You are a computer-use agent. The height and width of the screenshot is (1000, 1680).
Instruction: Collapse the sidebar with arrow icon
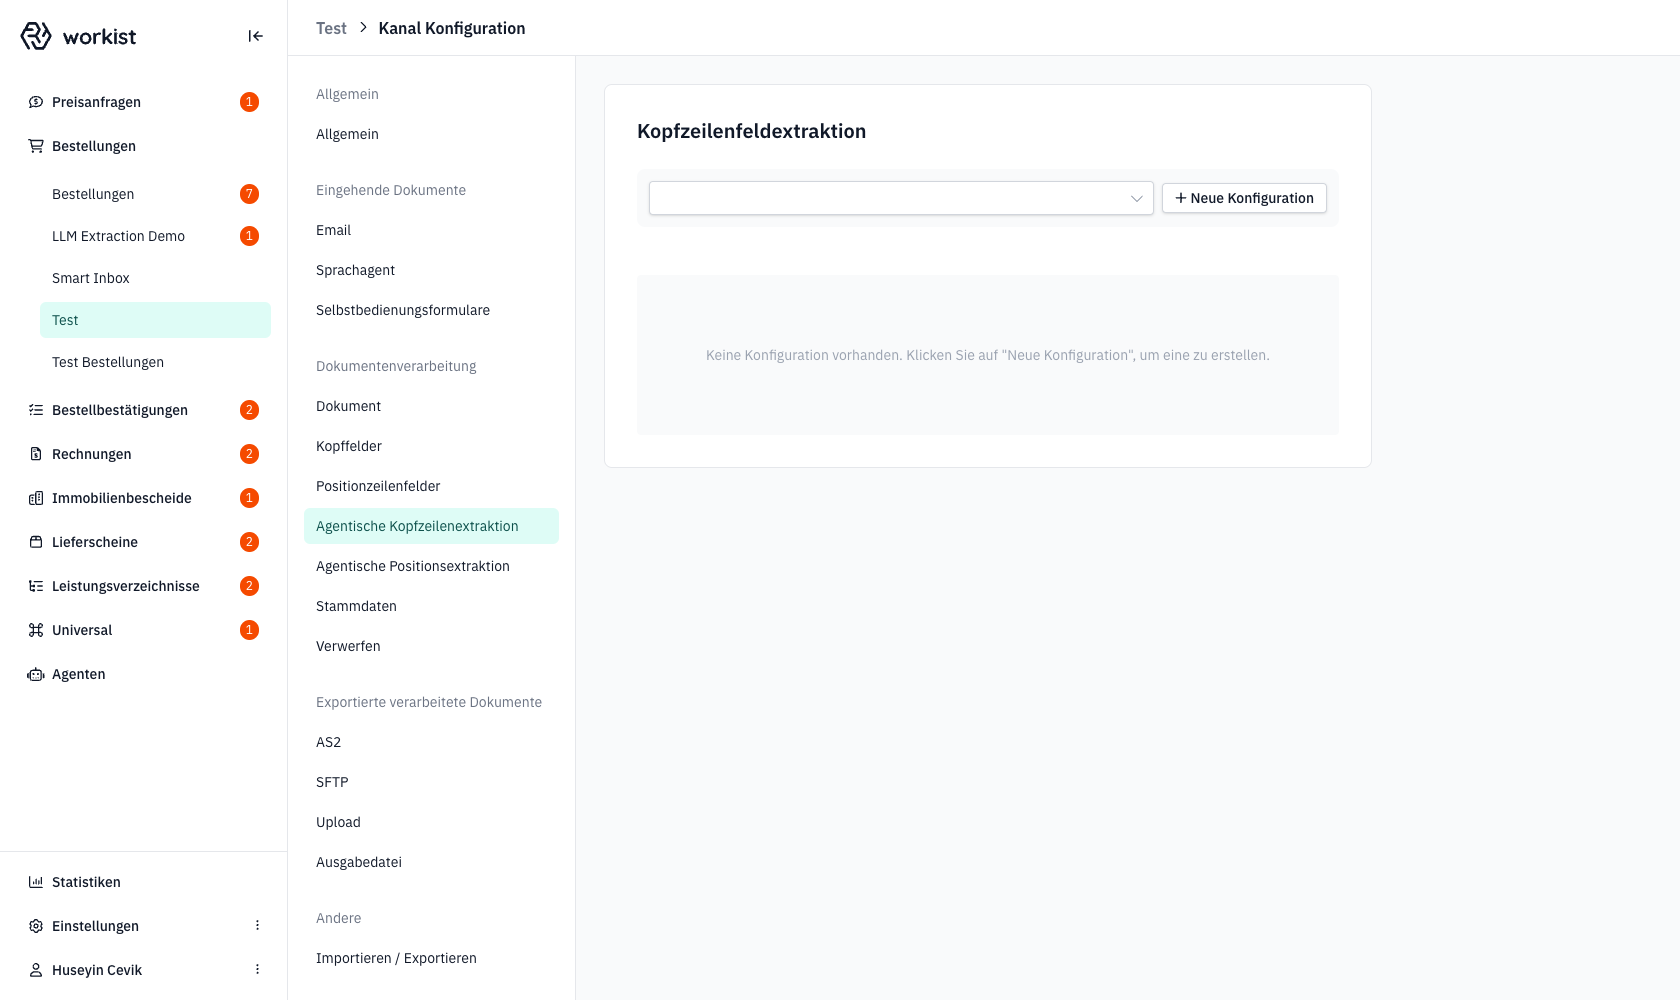coord(255,36)
